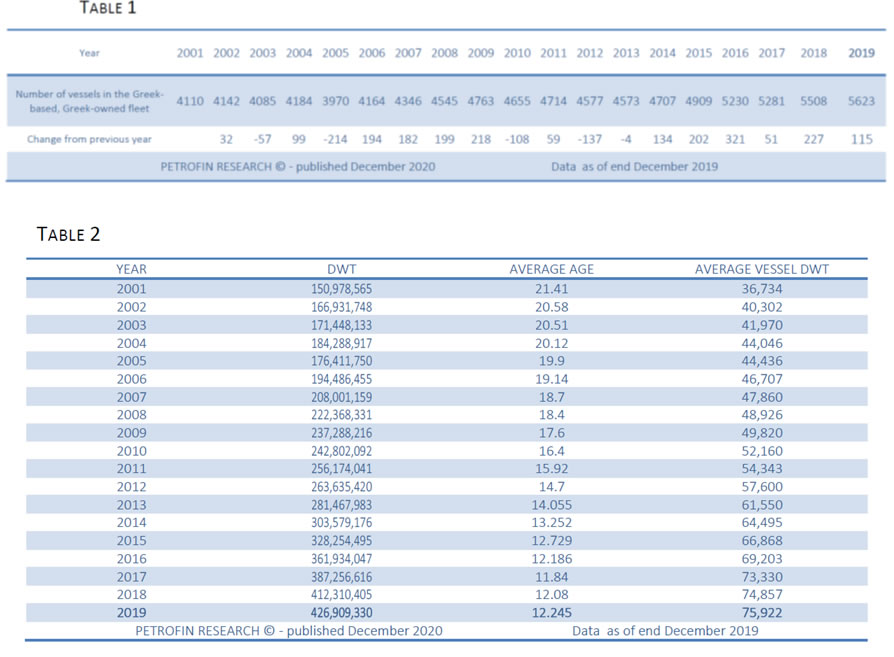
Task: Click average age 19.9
Action: (x=551, y=361)
